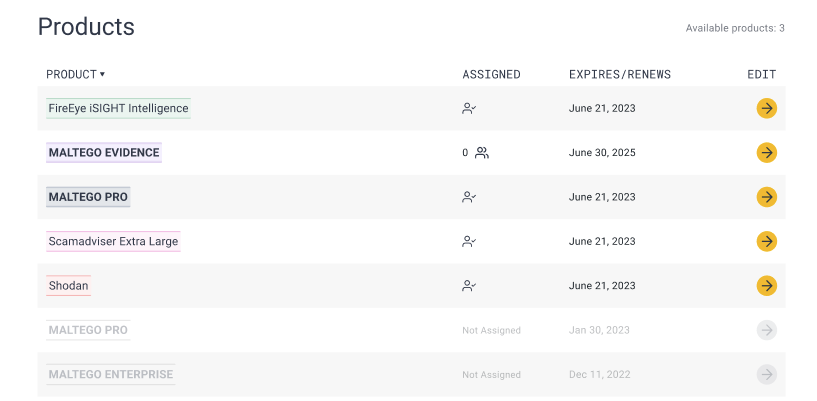Image resolution: width=817 pixels, height=401 pixels.
Task: Click greyed arrow for MALTEGO ENTERPRISE
Action: pos(766,375)
